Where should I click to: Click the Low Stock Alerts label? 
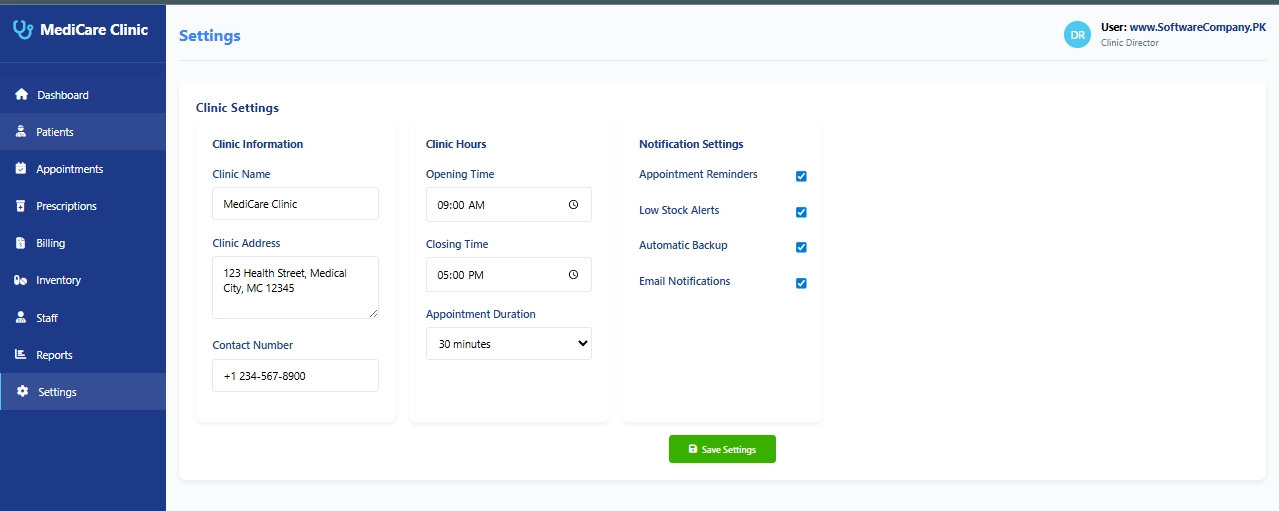[x=679, y=210]
